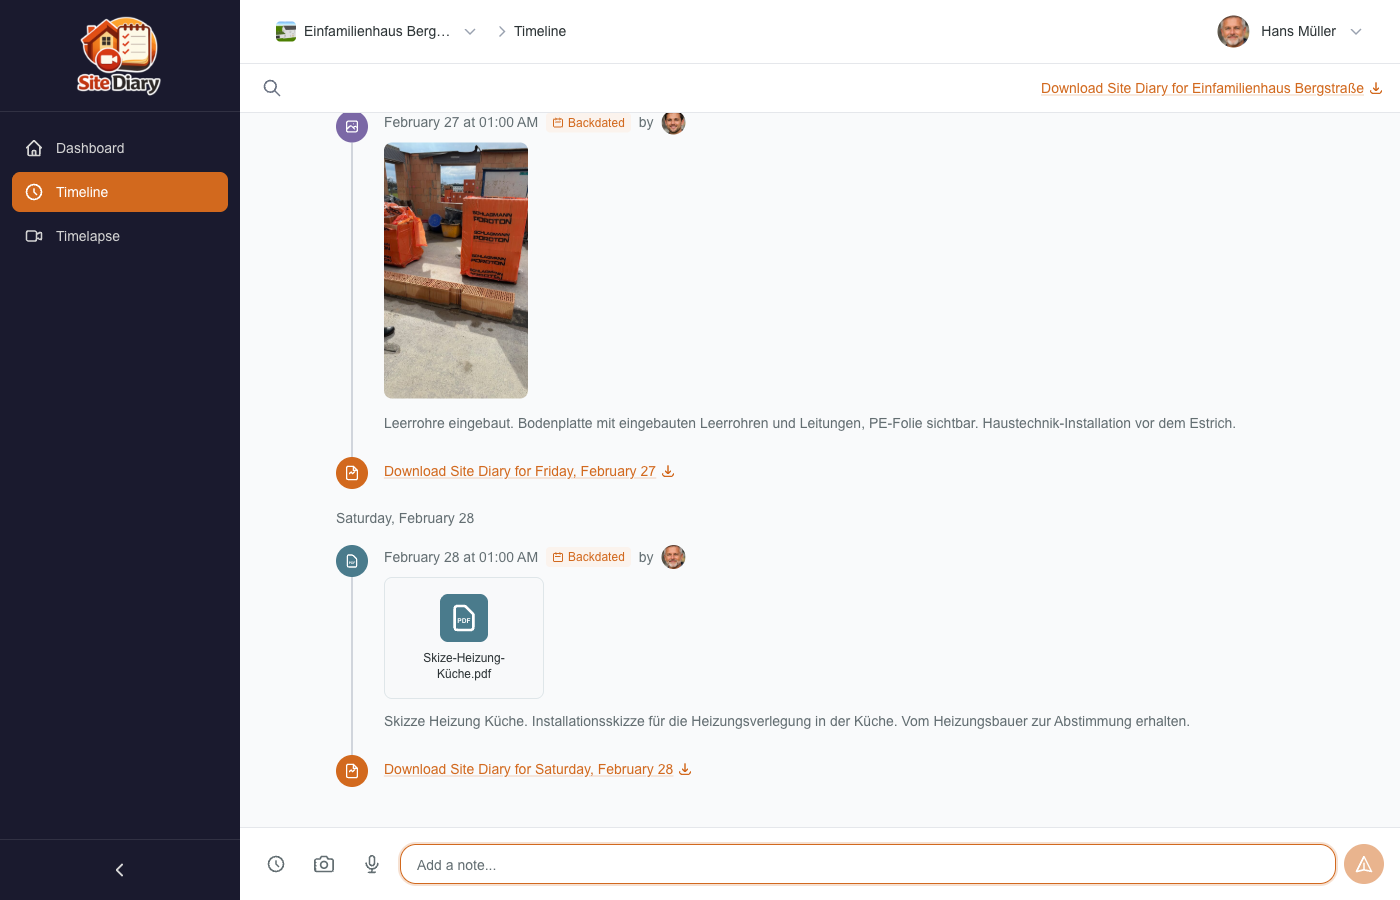Collapse the sidebar with the chevron arrow
This screenshot has height=900, width=1400.
(x=119, y=869)
